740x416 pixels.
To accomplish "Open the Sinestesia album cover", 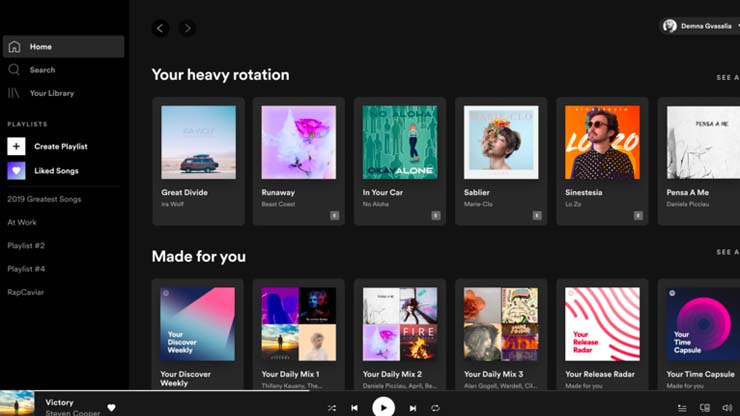I will point(602,142).
